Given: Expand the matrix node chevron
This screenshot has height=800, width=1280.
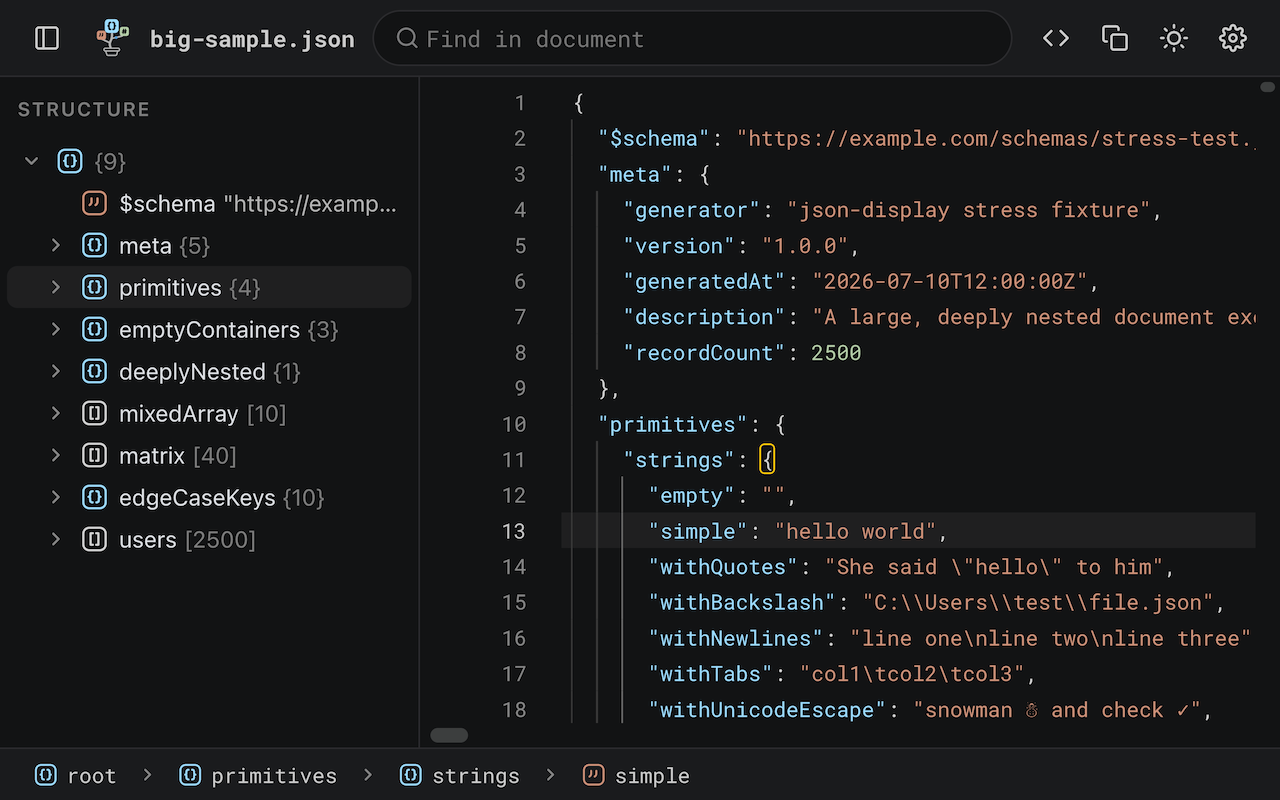Looking at the screenshot, I should (56, 455).
